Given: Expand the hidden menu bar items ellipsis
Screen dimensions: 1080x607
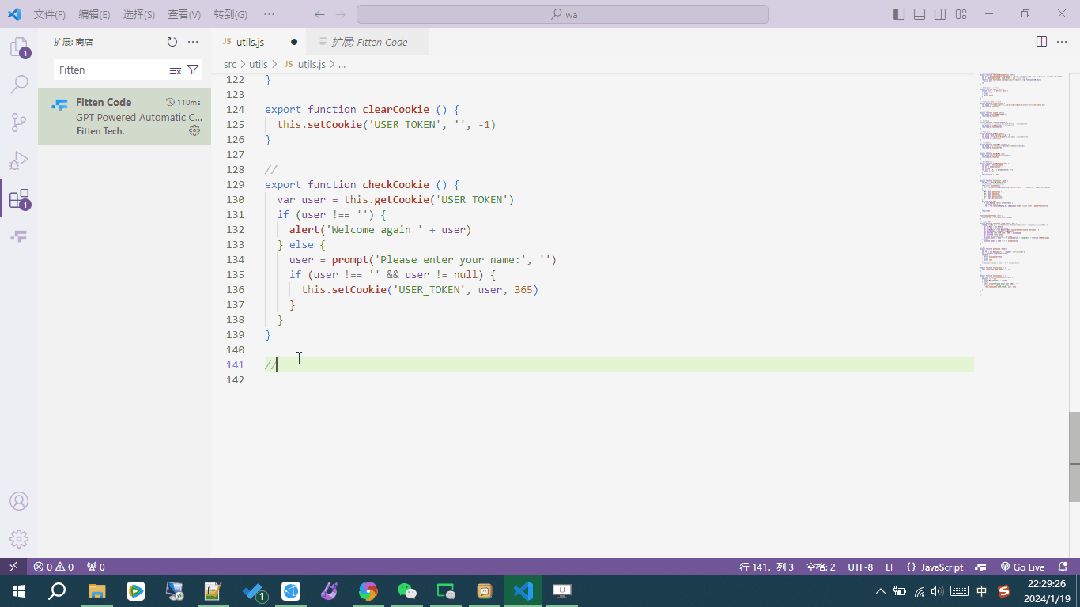Looking at the screenshot, I should click(269, 14).
